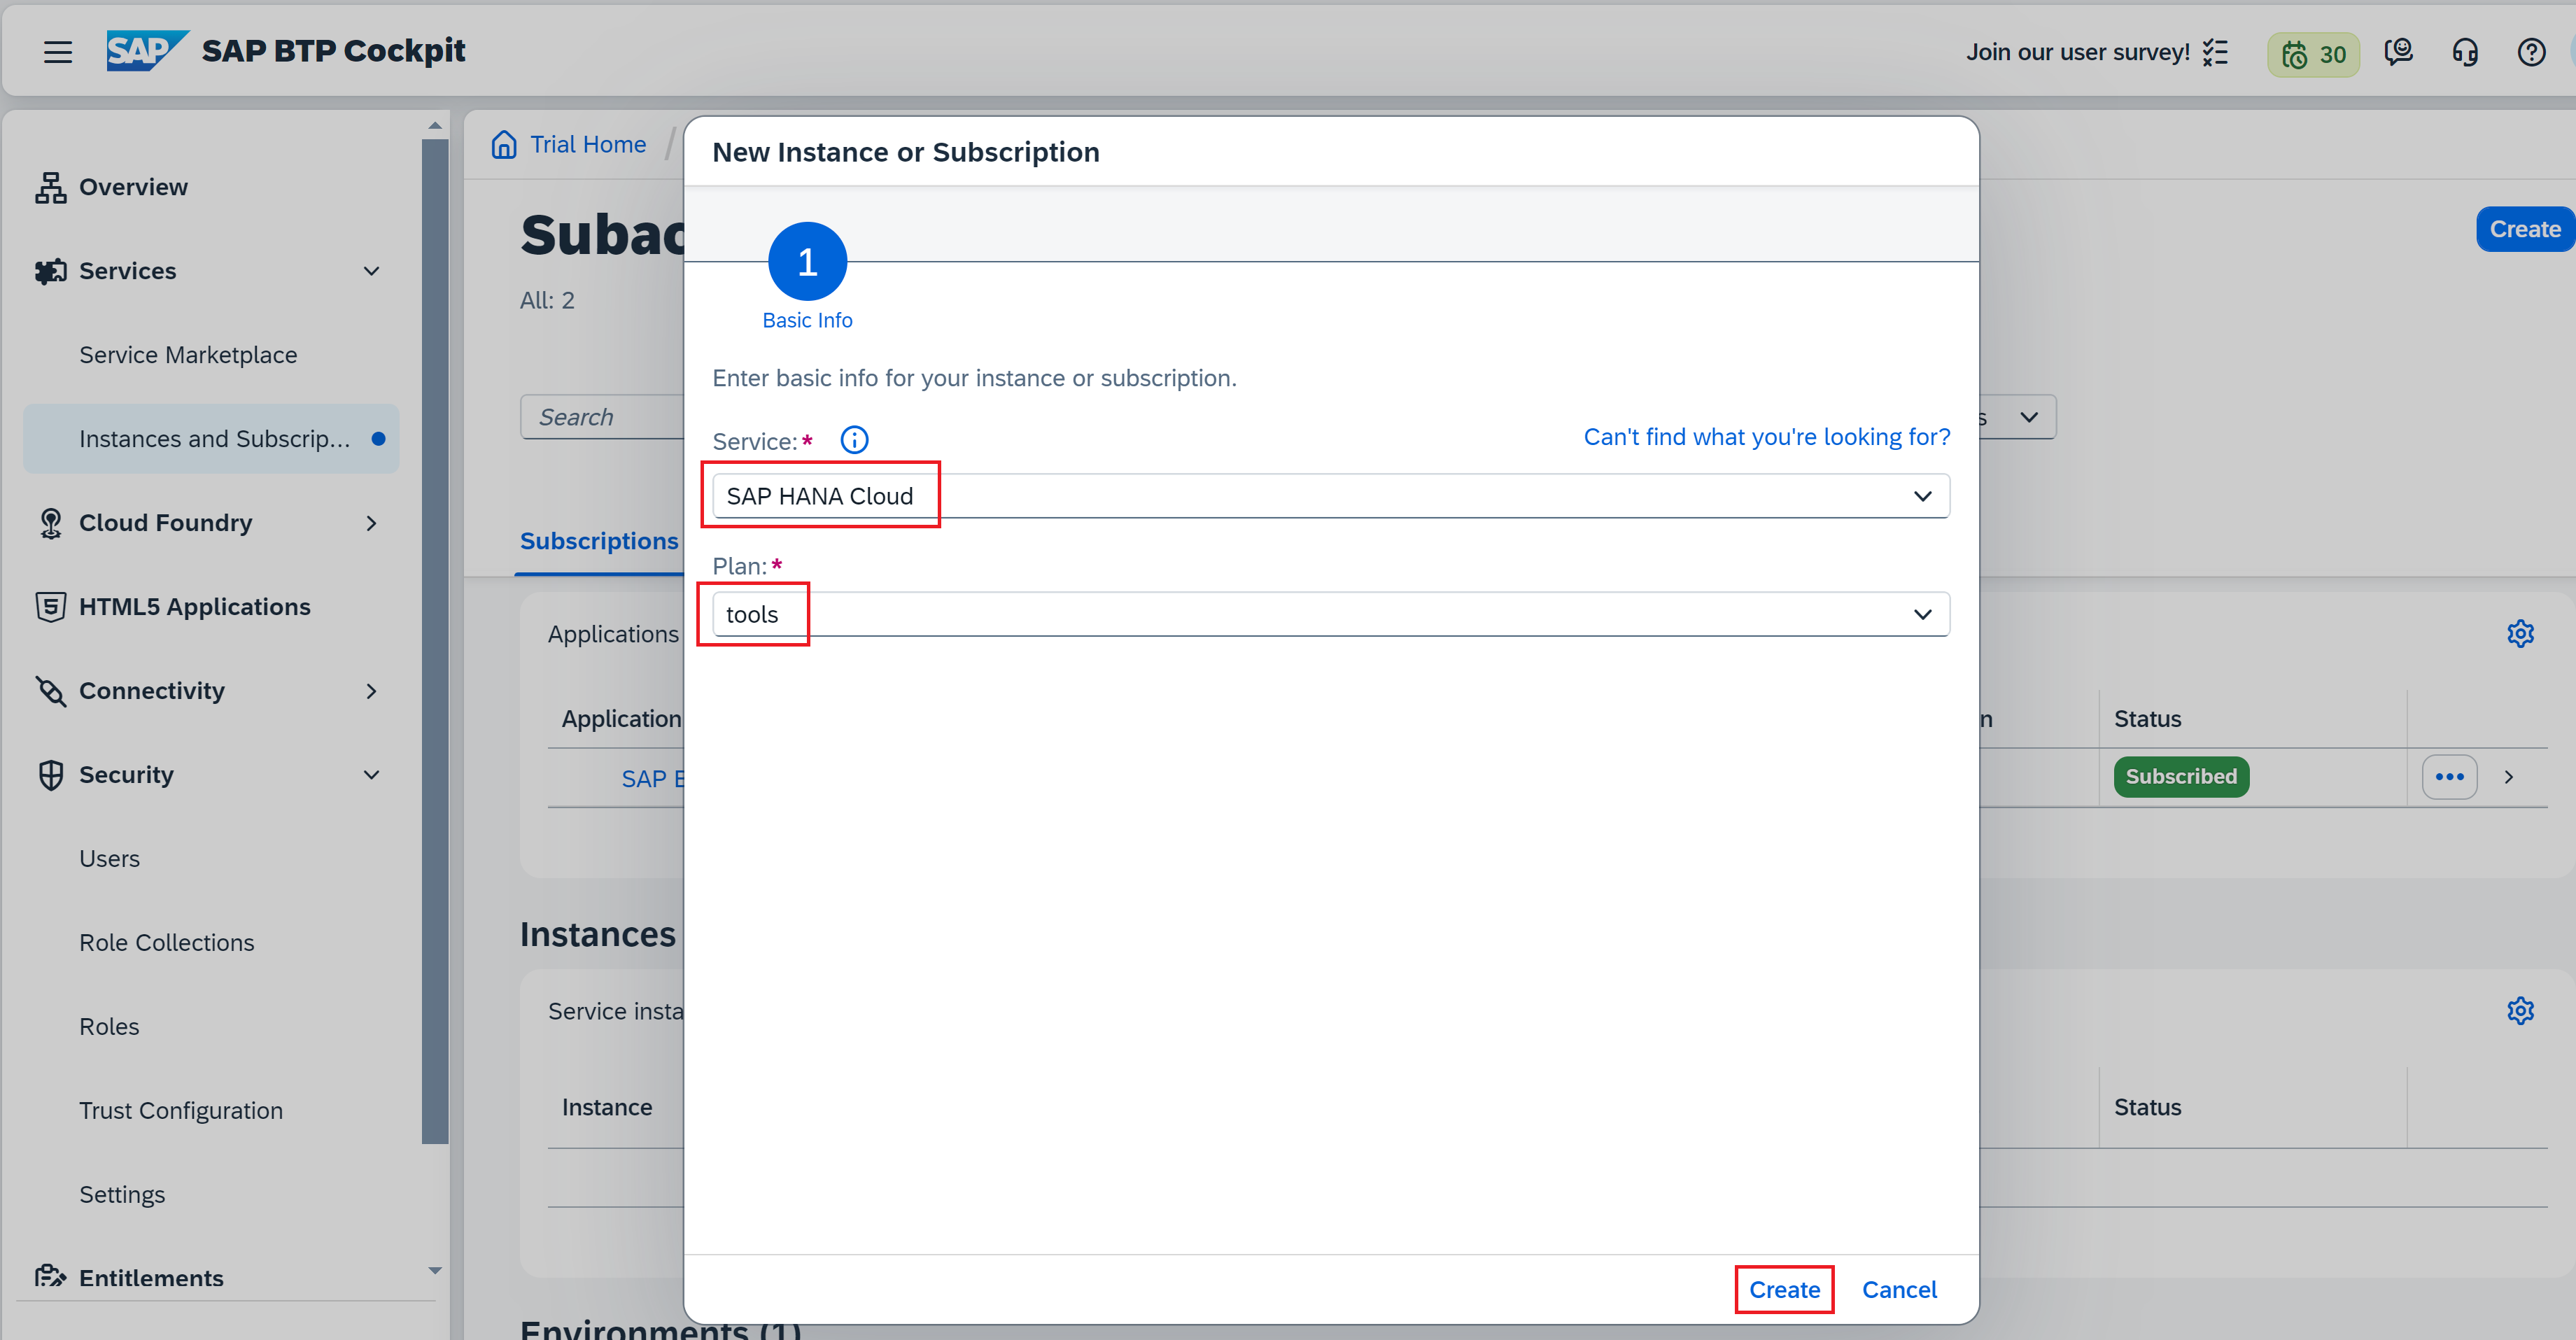
Task: Open the help question mark icon
Action: point(2531,52)
